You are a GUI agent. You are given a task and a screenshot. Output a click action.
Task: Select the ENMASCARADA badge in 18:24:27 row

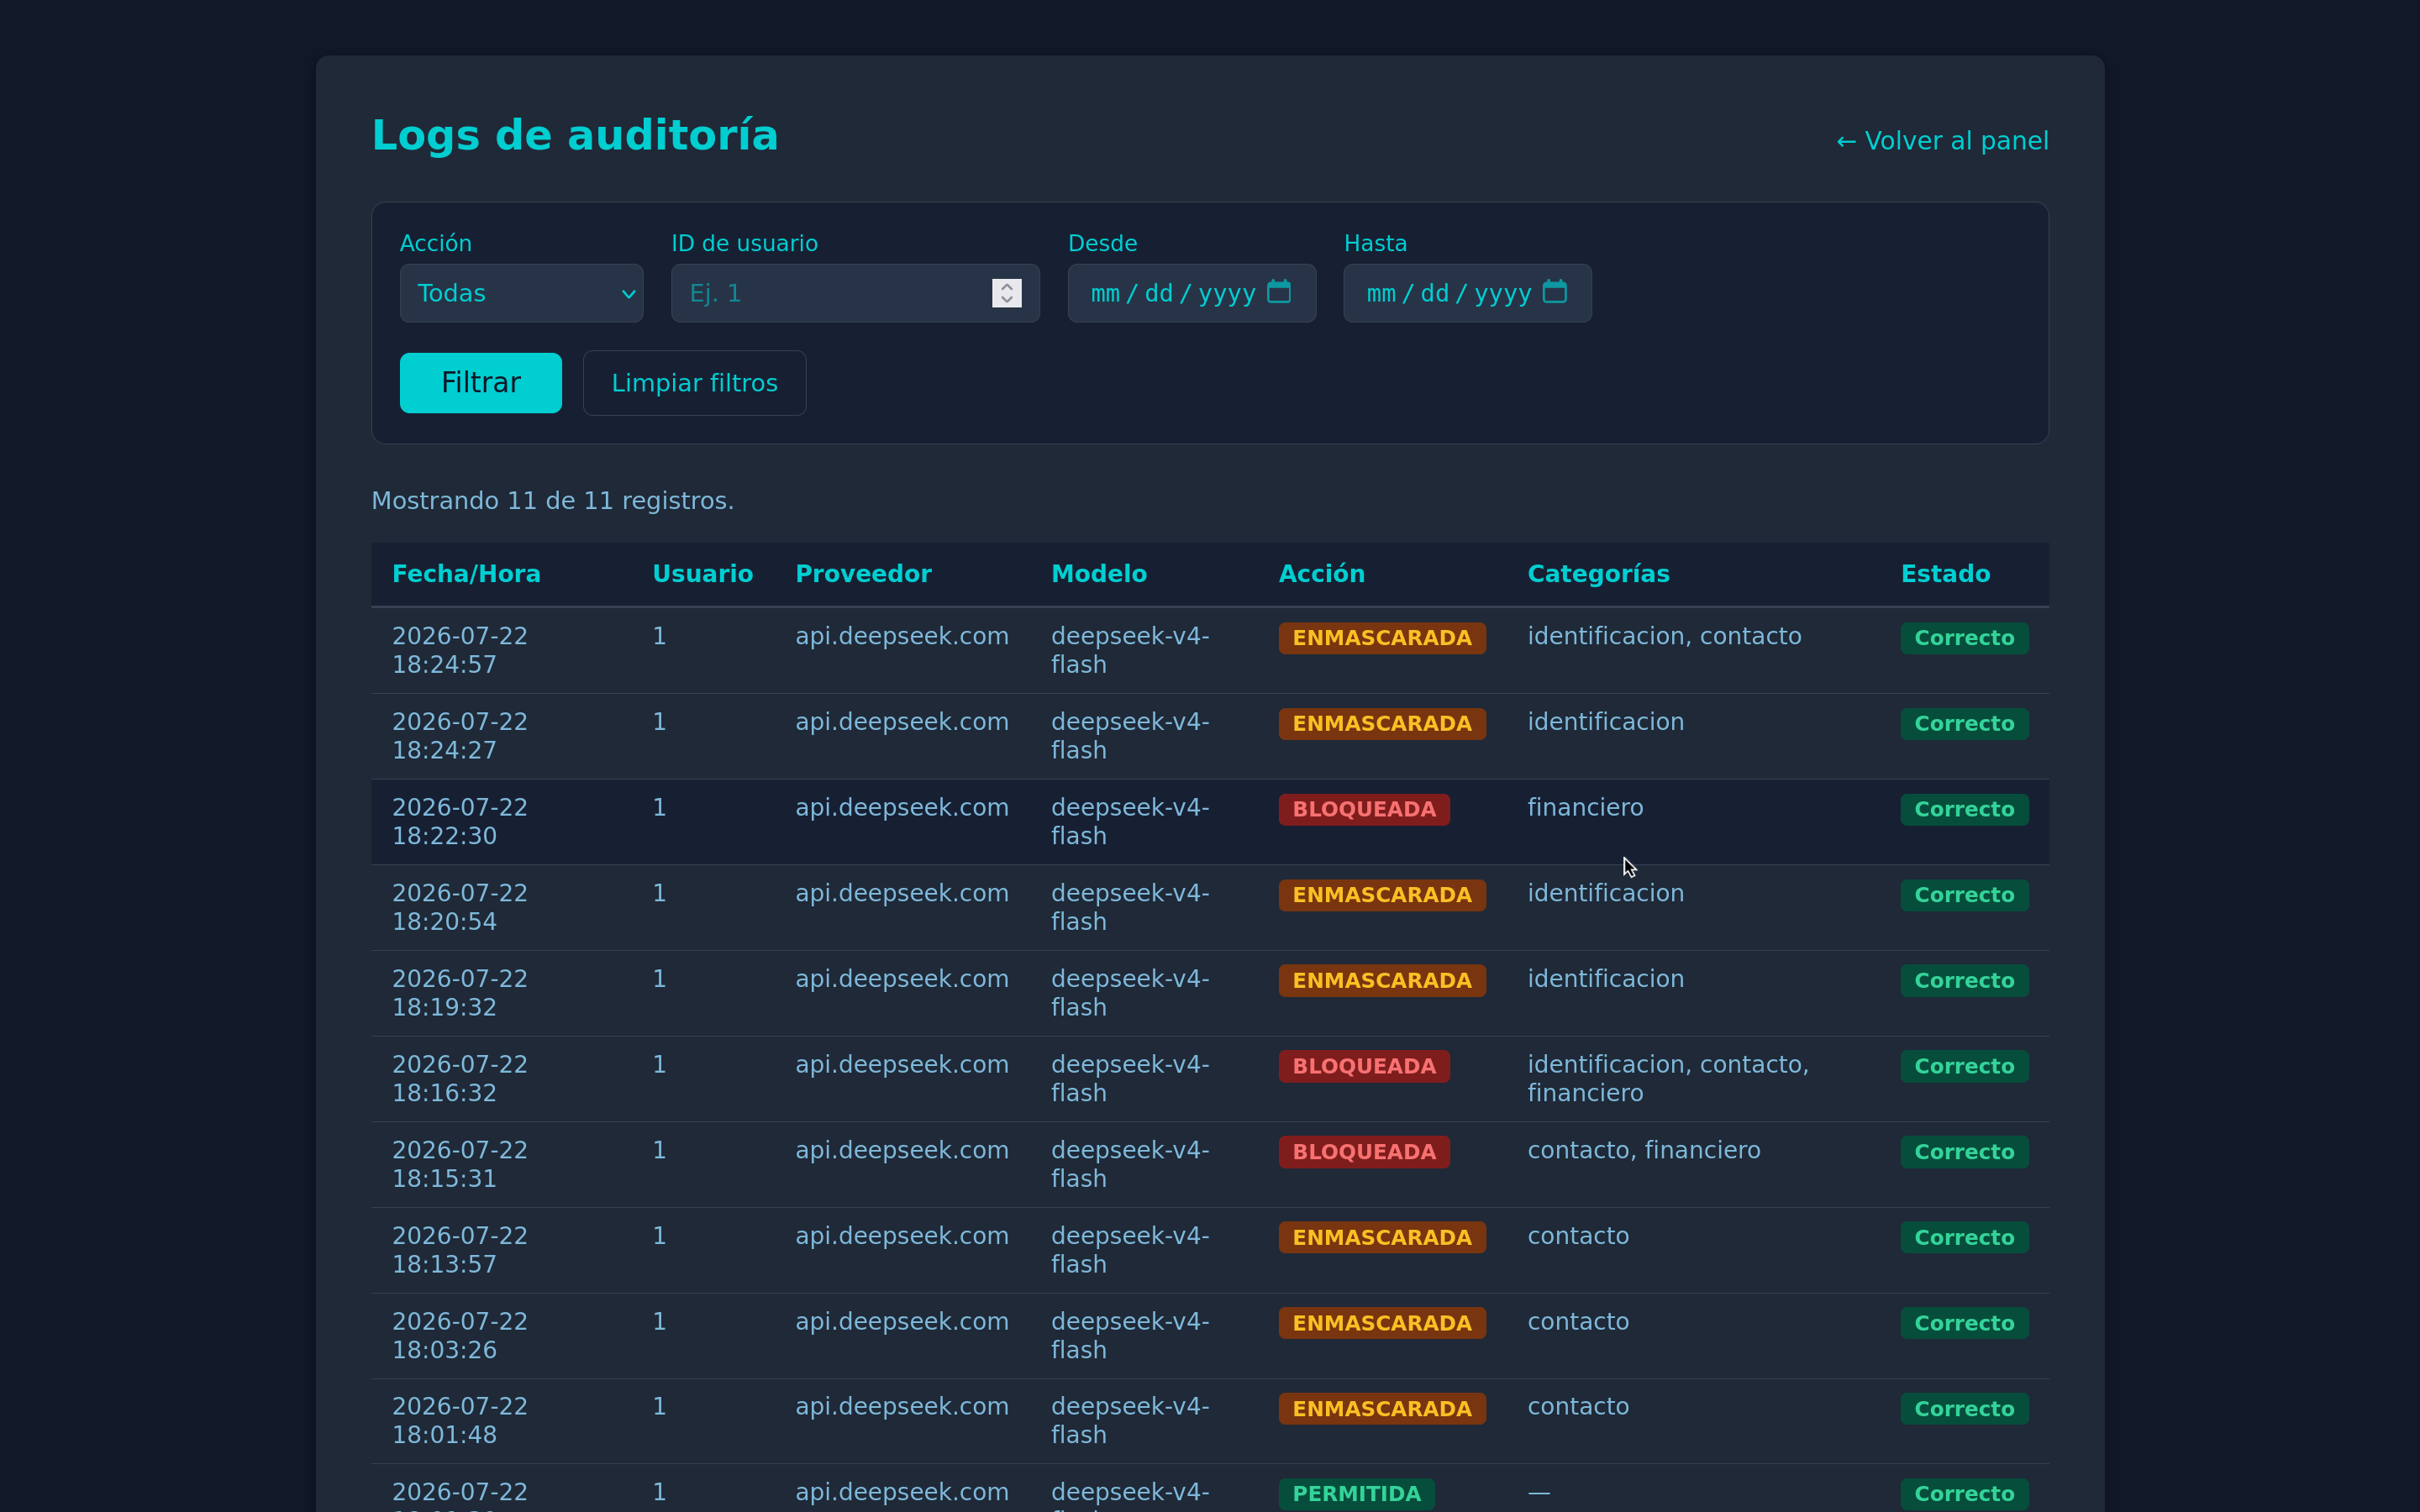(x=1382, y=724)
